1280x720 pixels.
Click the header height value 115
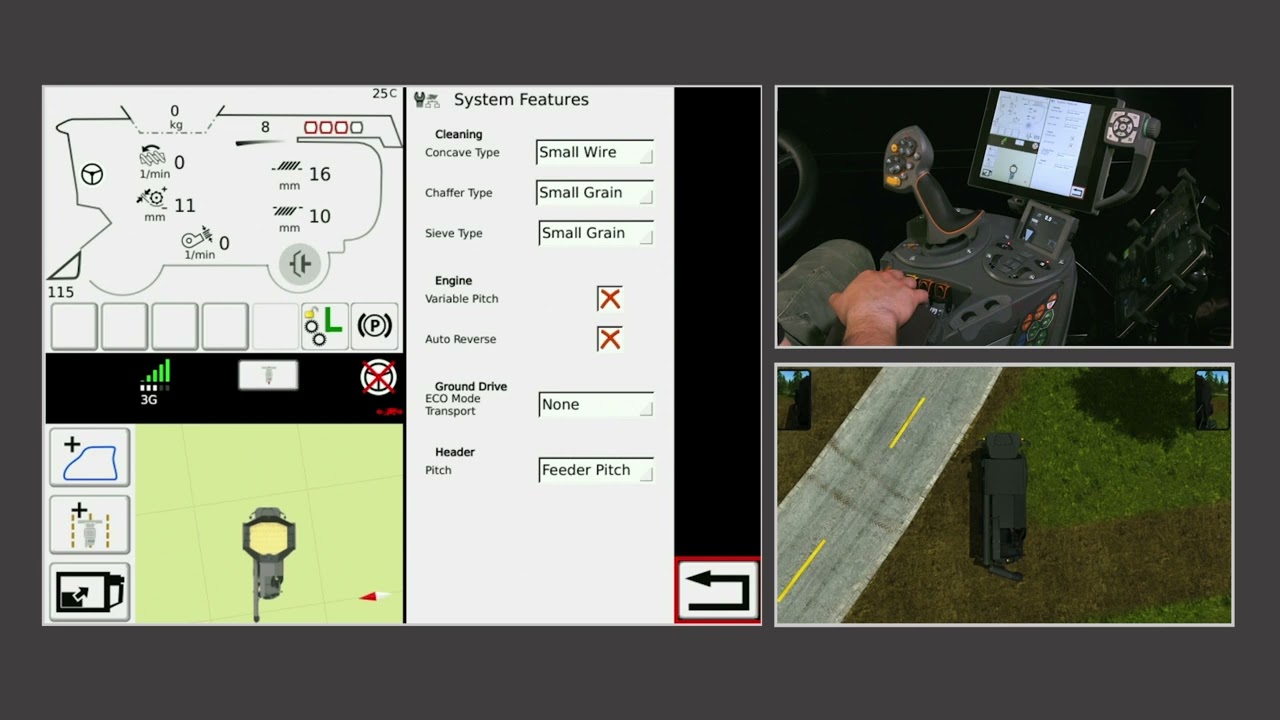[60, 292]
